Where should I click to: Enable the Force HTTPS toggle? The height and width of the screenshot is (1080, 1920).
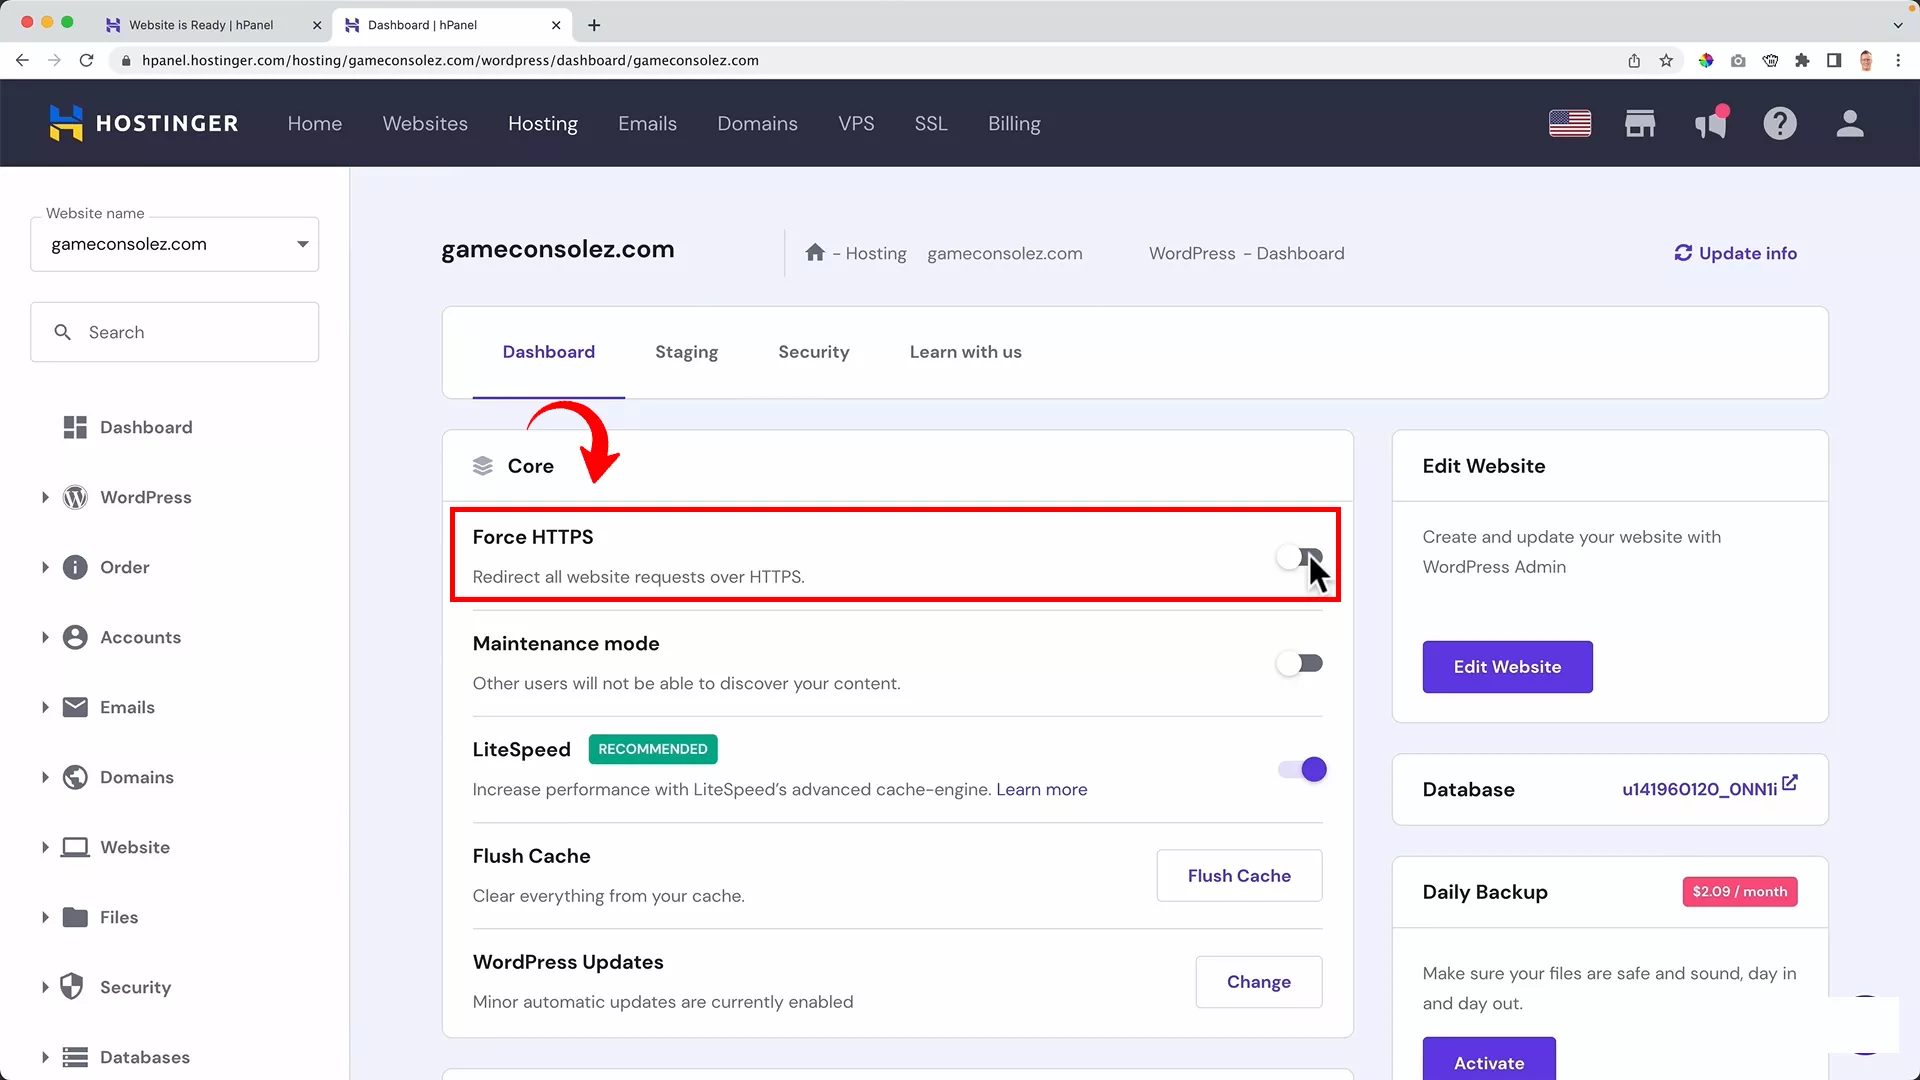click(x=1299, y=557)
